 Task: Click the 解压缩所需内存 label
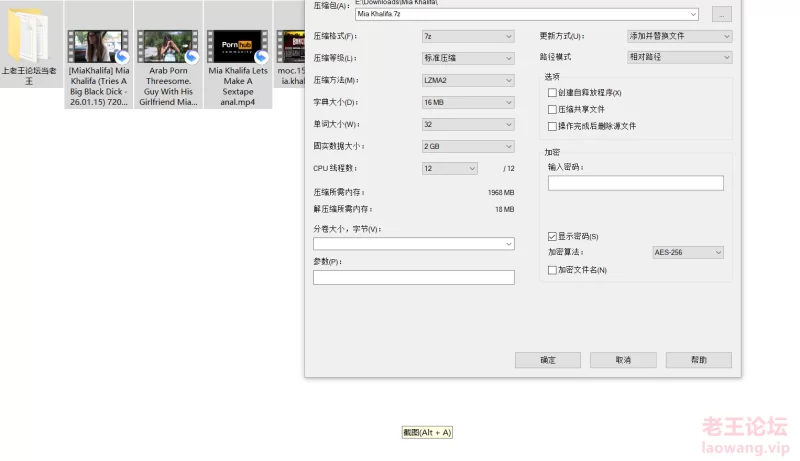[x=343, y=210]
